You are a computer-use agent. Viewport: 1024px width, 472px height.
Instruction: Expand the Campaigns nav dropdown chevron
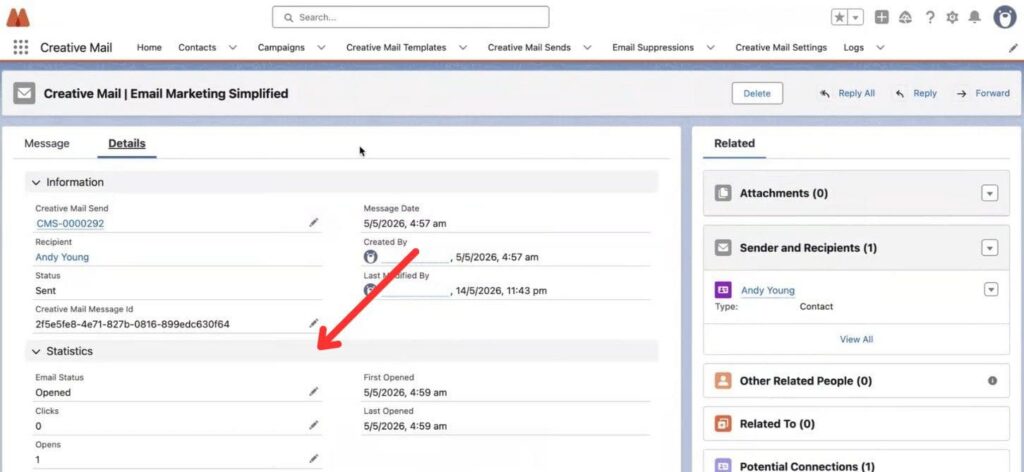click(321, 48)
